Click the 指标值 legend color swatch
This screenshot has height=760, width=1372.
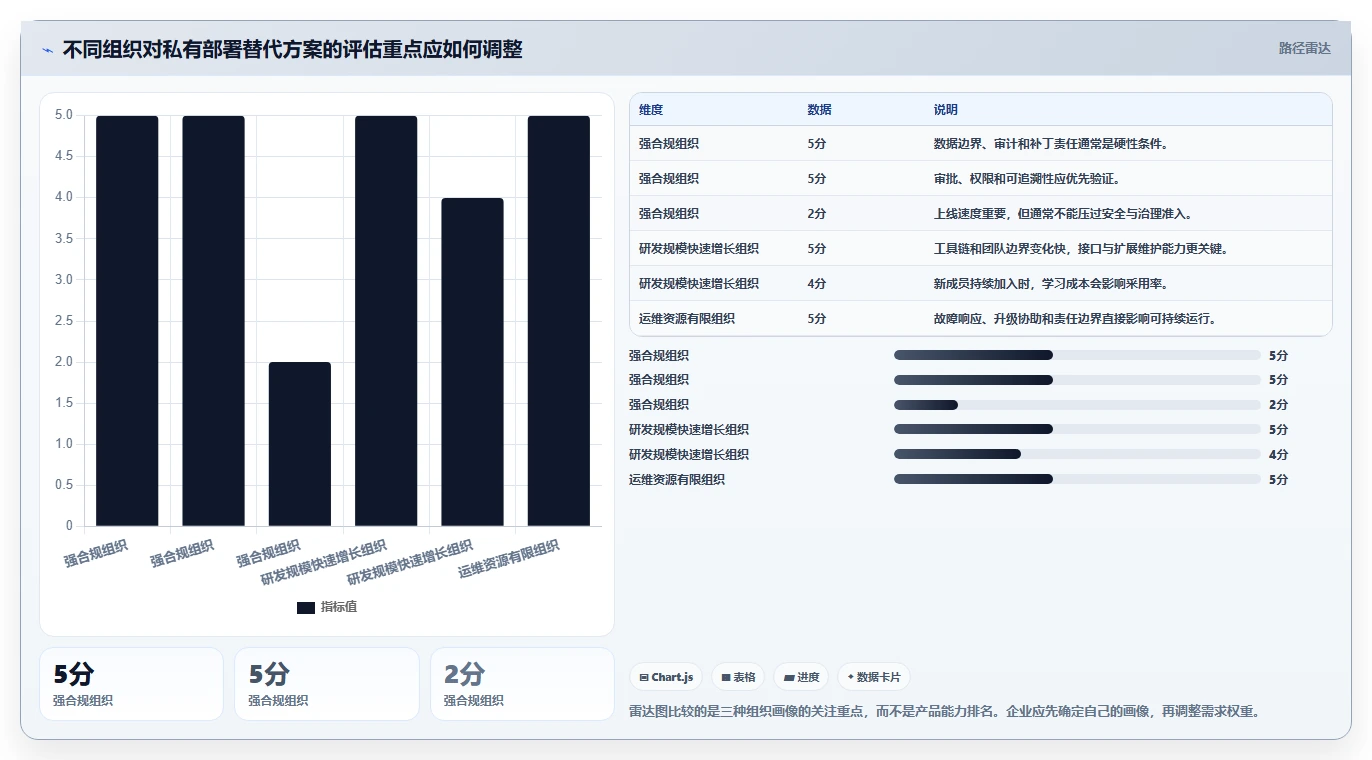pyautogui.click(x=306, y=608)
